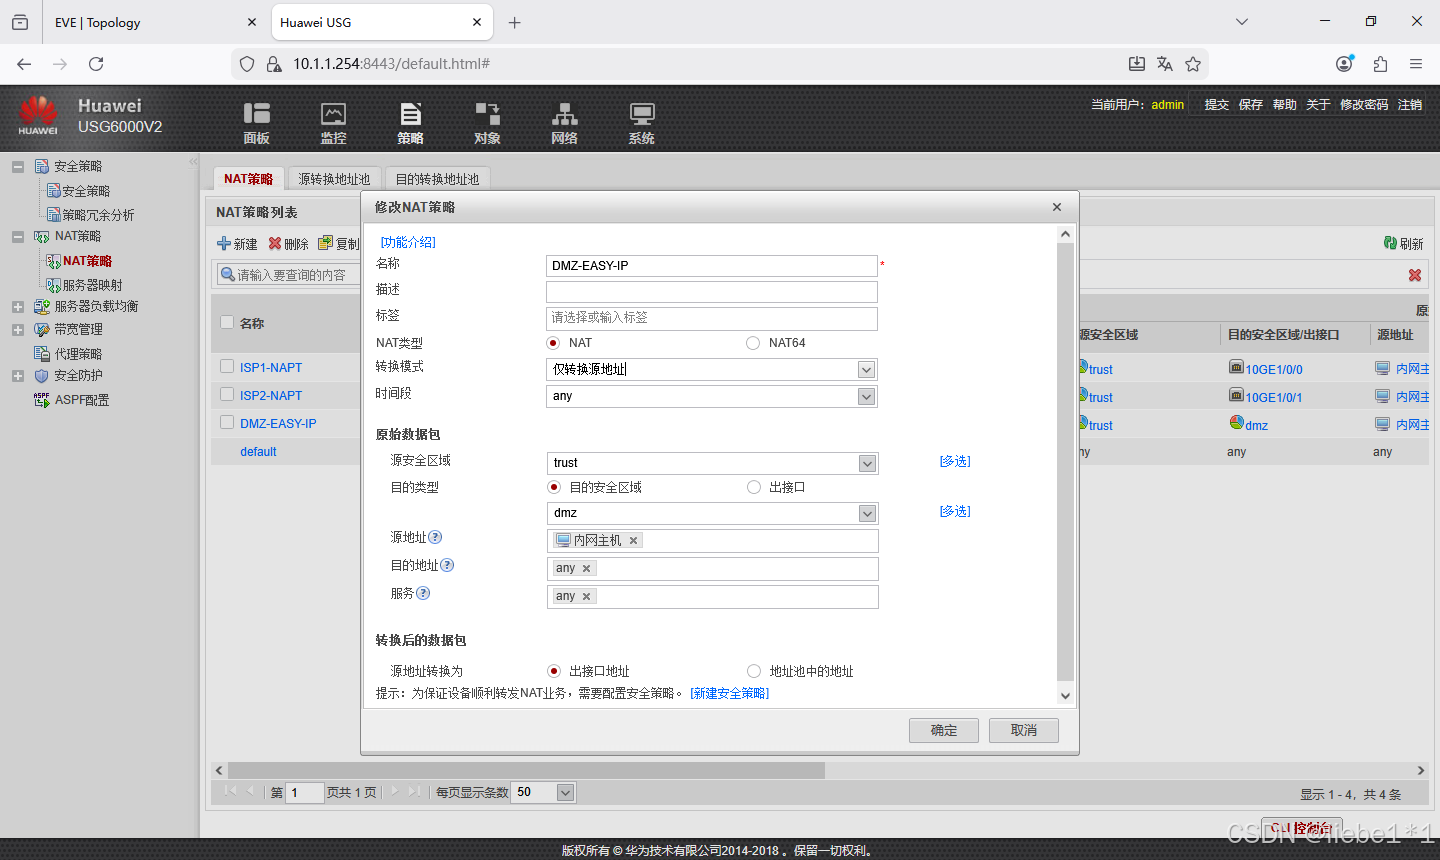Viewport: 1440px width, 860px height.
Task: Select 出接口地址 radio button
Action: [554, 671]
